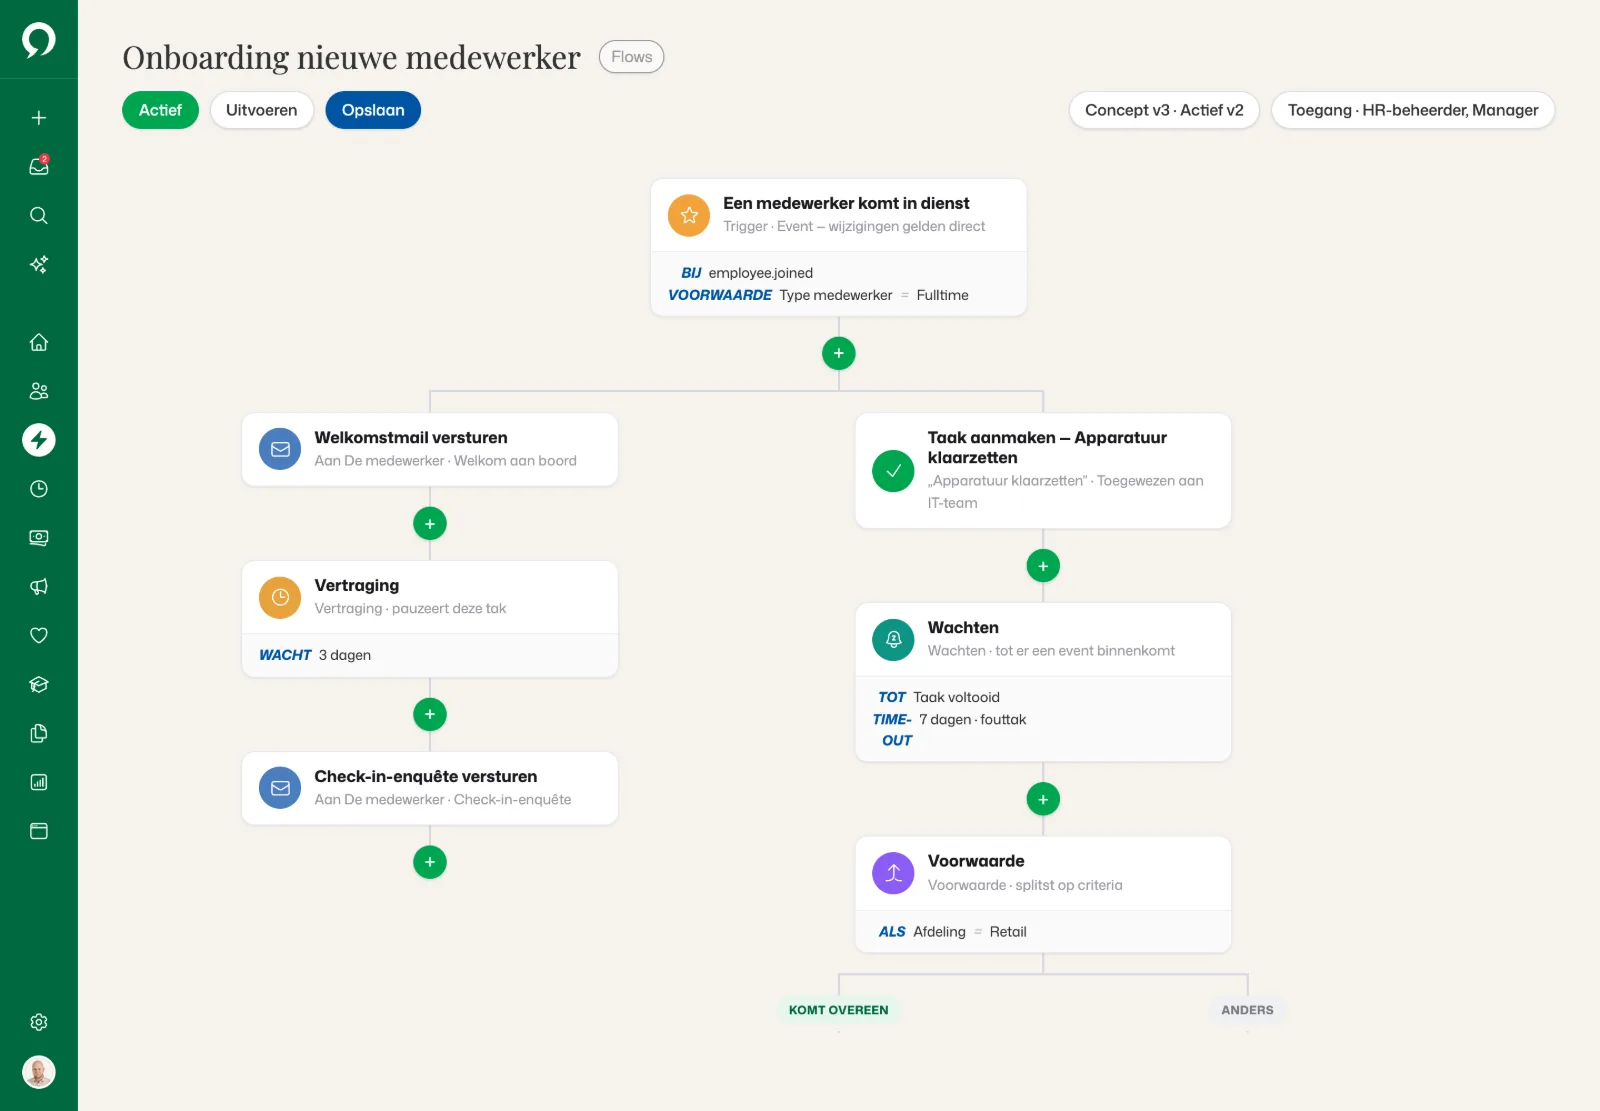Open the AI sparkles sidebar icon

click(39, 264)
